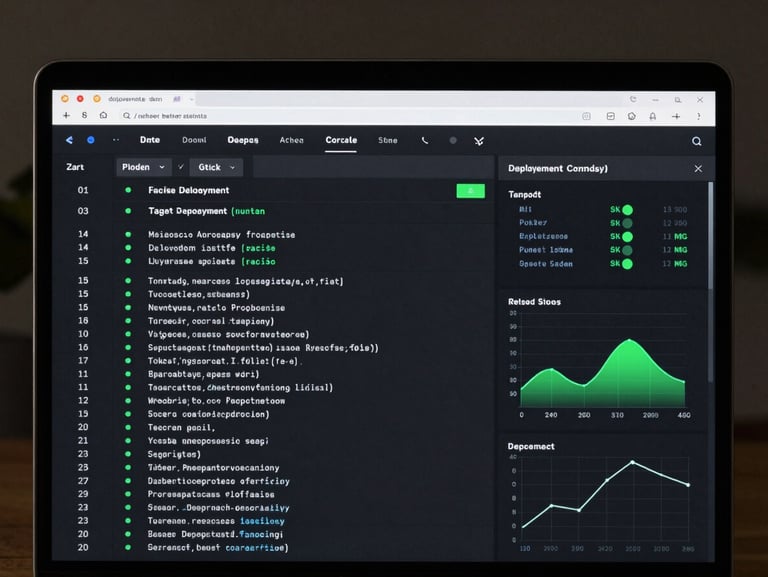The width and height of the screenshot is (768, 577).
Task: Click the S icon in browser toolbar
Action: click(84, 116)
